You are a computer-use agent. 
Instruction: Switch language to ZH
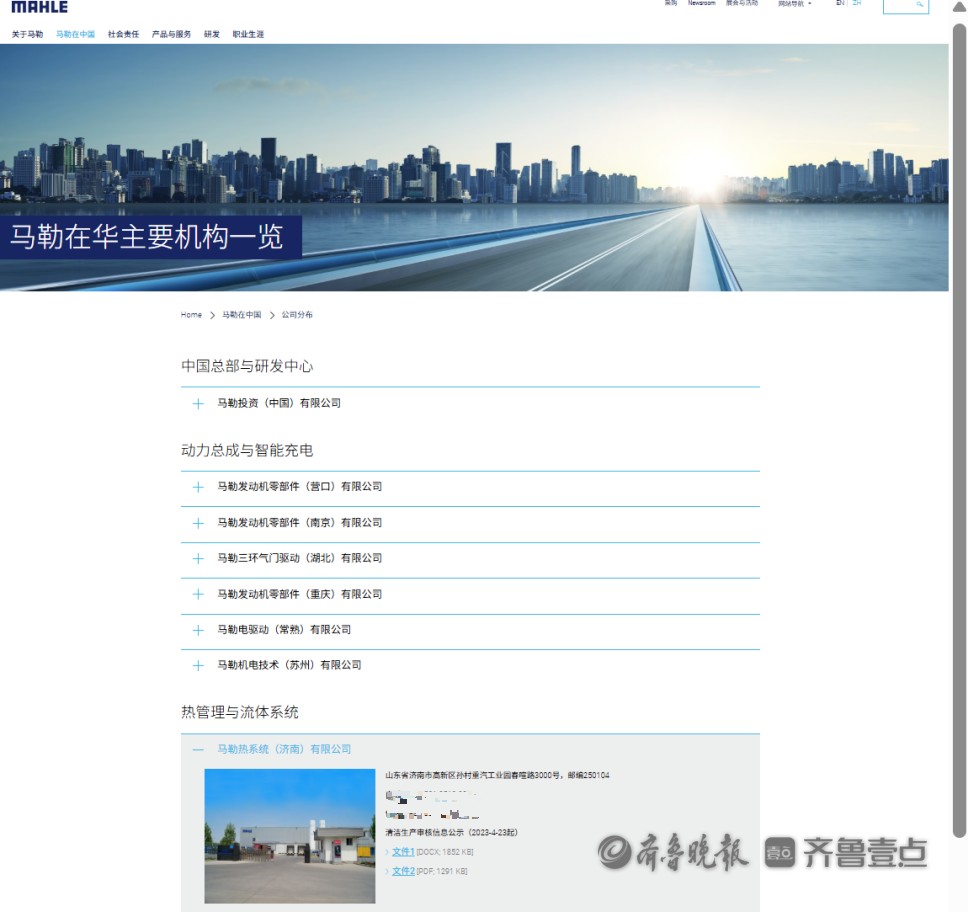[x=857, y=3]
